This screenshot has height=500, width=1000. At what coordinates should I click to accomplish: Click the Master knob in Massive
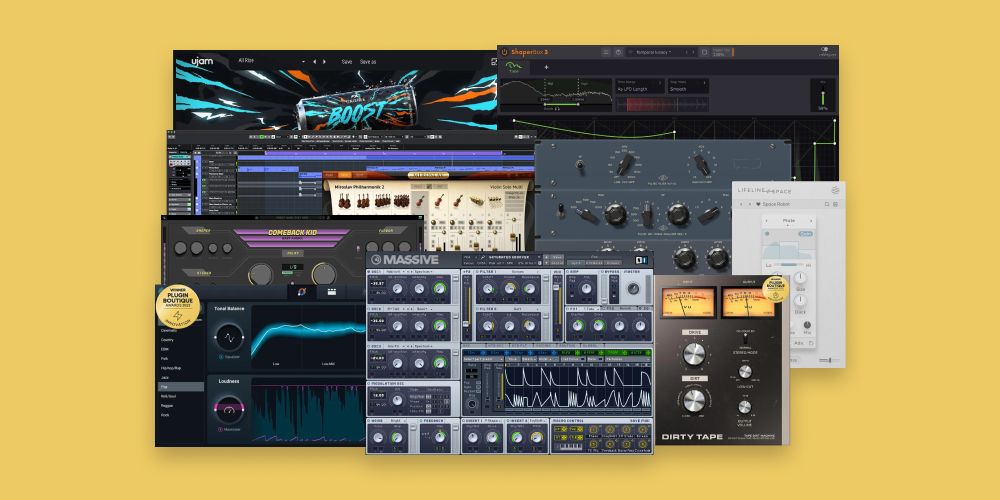tap(633, 288)
